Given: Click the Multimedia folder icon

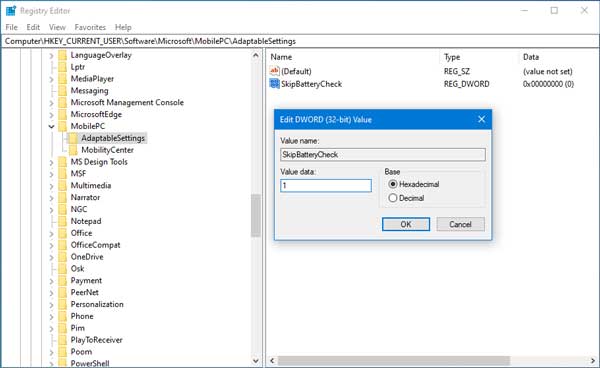Looking at the screenshot, I should pos(62,186).
